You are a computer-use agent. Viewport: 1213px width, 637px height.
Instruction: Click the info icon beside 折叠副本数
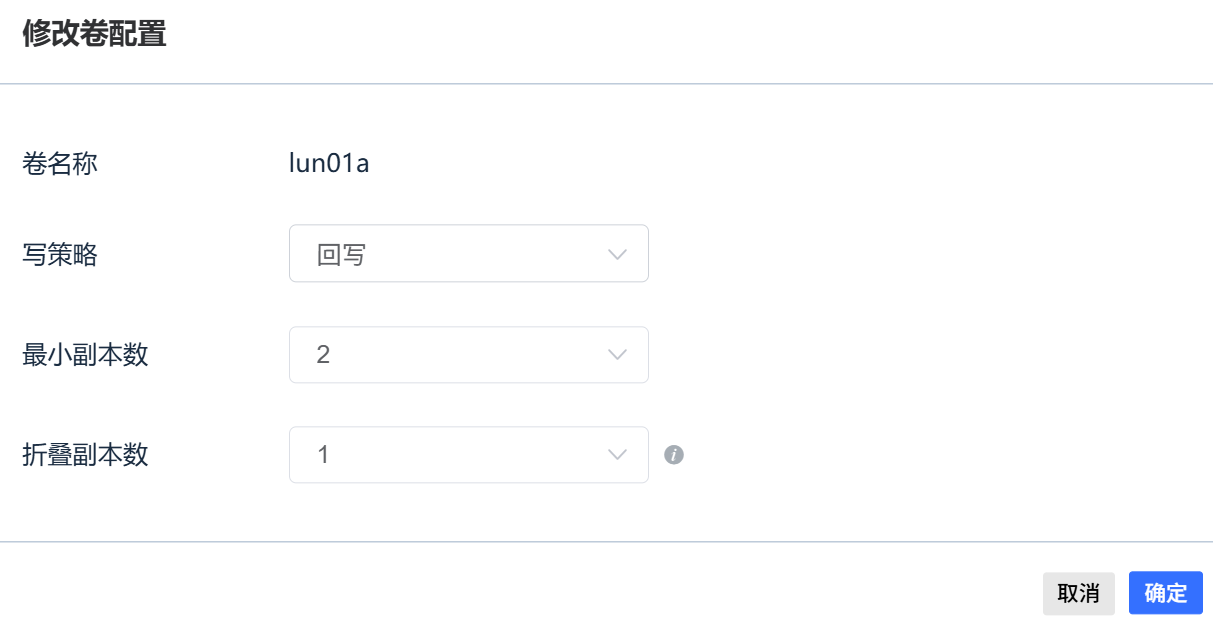pos(674,455)
